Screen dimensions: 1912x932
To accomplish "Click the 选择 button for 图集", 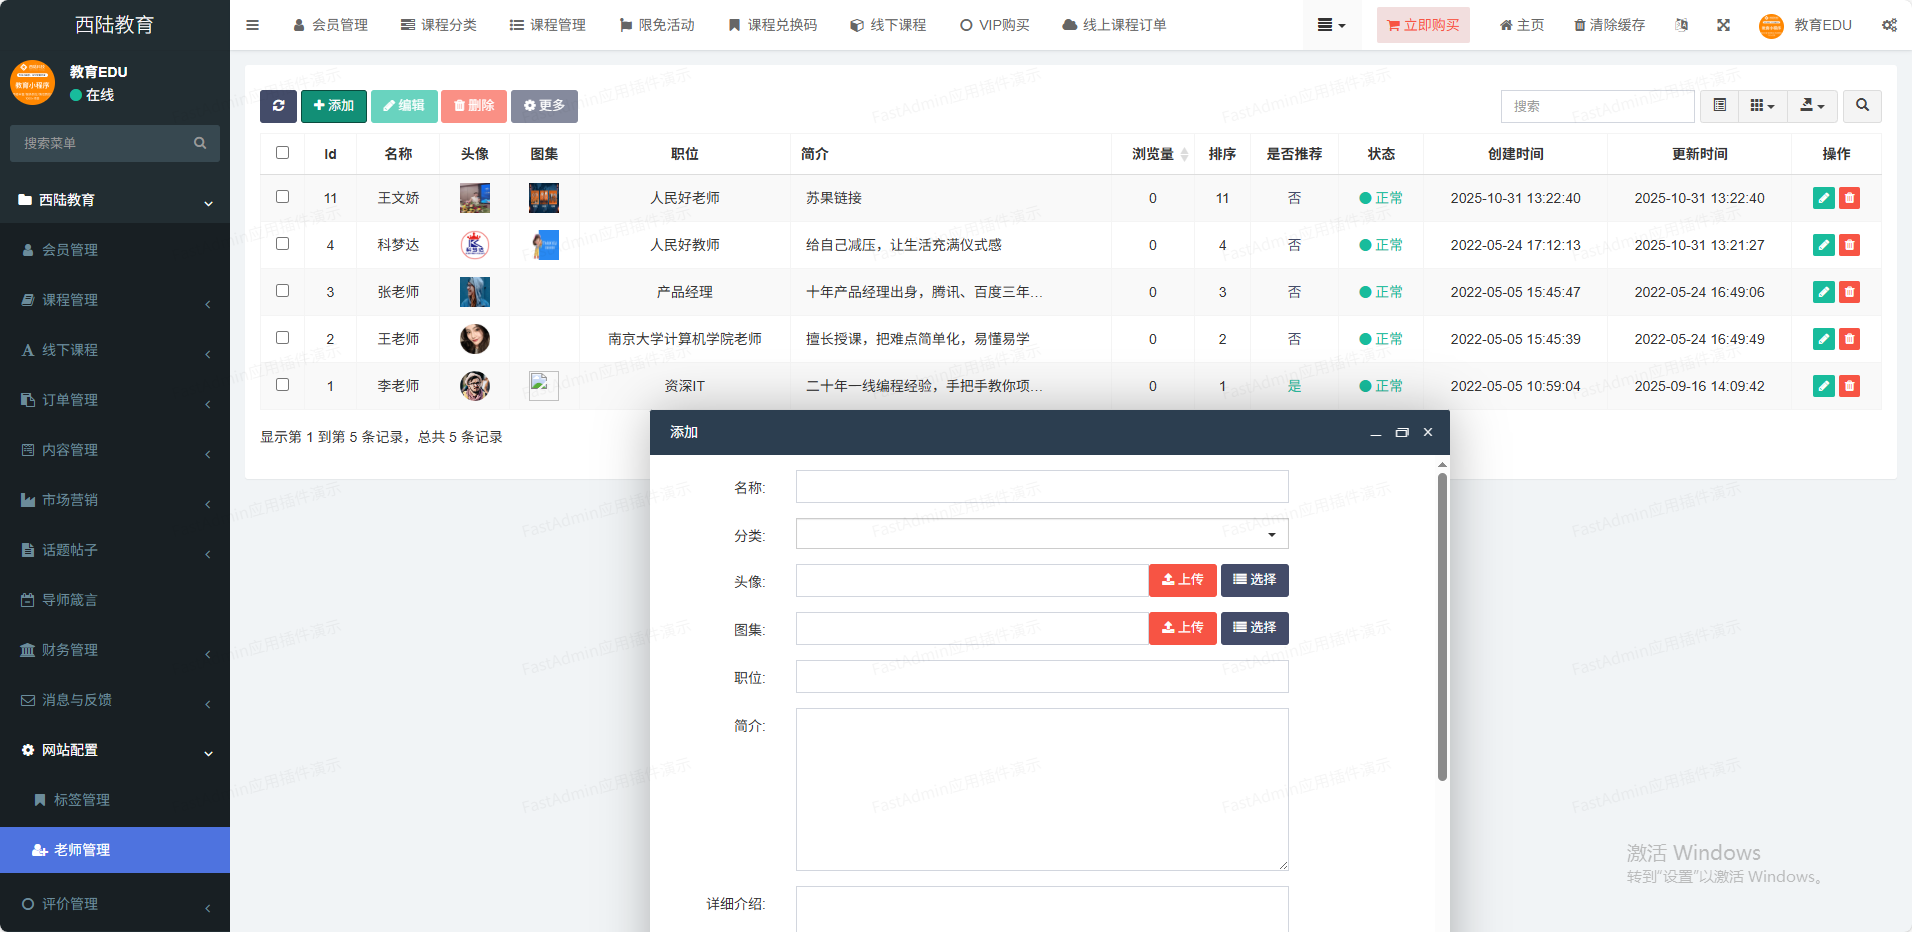I will [1254, 628].
